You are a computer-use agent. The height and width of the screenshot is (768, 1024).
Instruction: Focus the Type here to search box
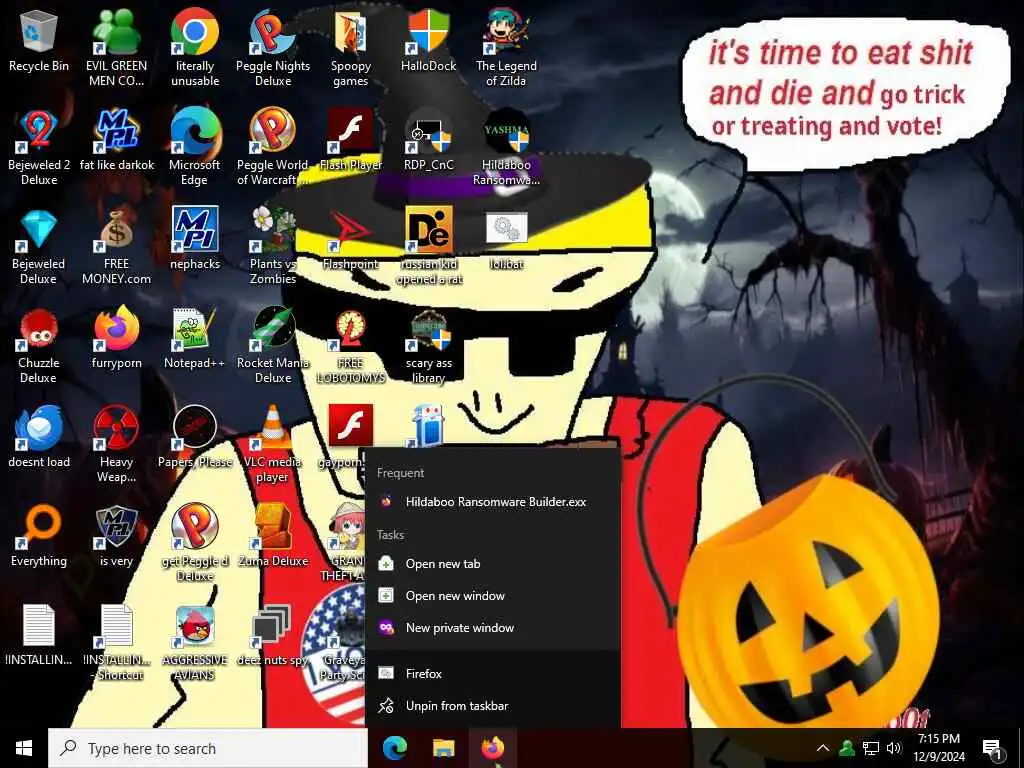coord(208,748)
